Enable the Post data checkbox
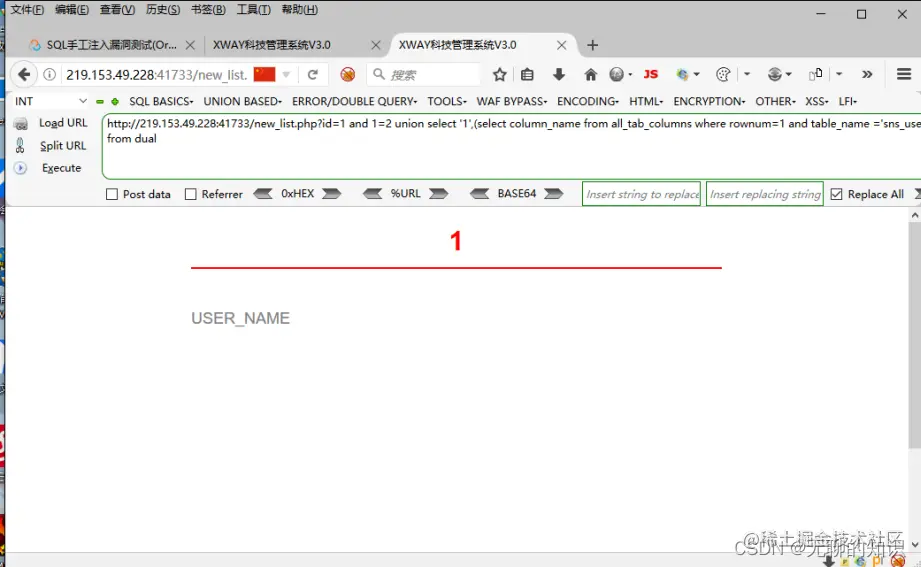921x567 pixels. tap(112, 194)
